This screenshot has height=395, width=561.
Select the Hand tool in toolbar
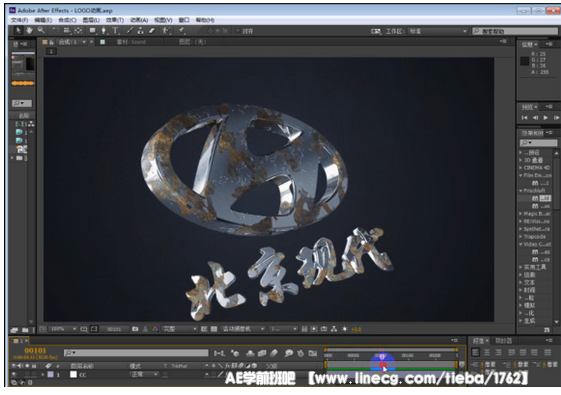tap(29, 31)
